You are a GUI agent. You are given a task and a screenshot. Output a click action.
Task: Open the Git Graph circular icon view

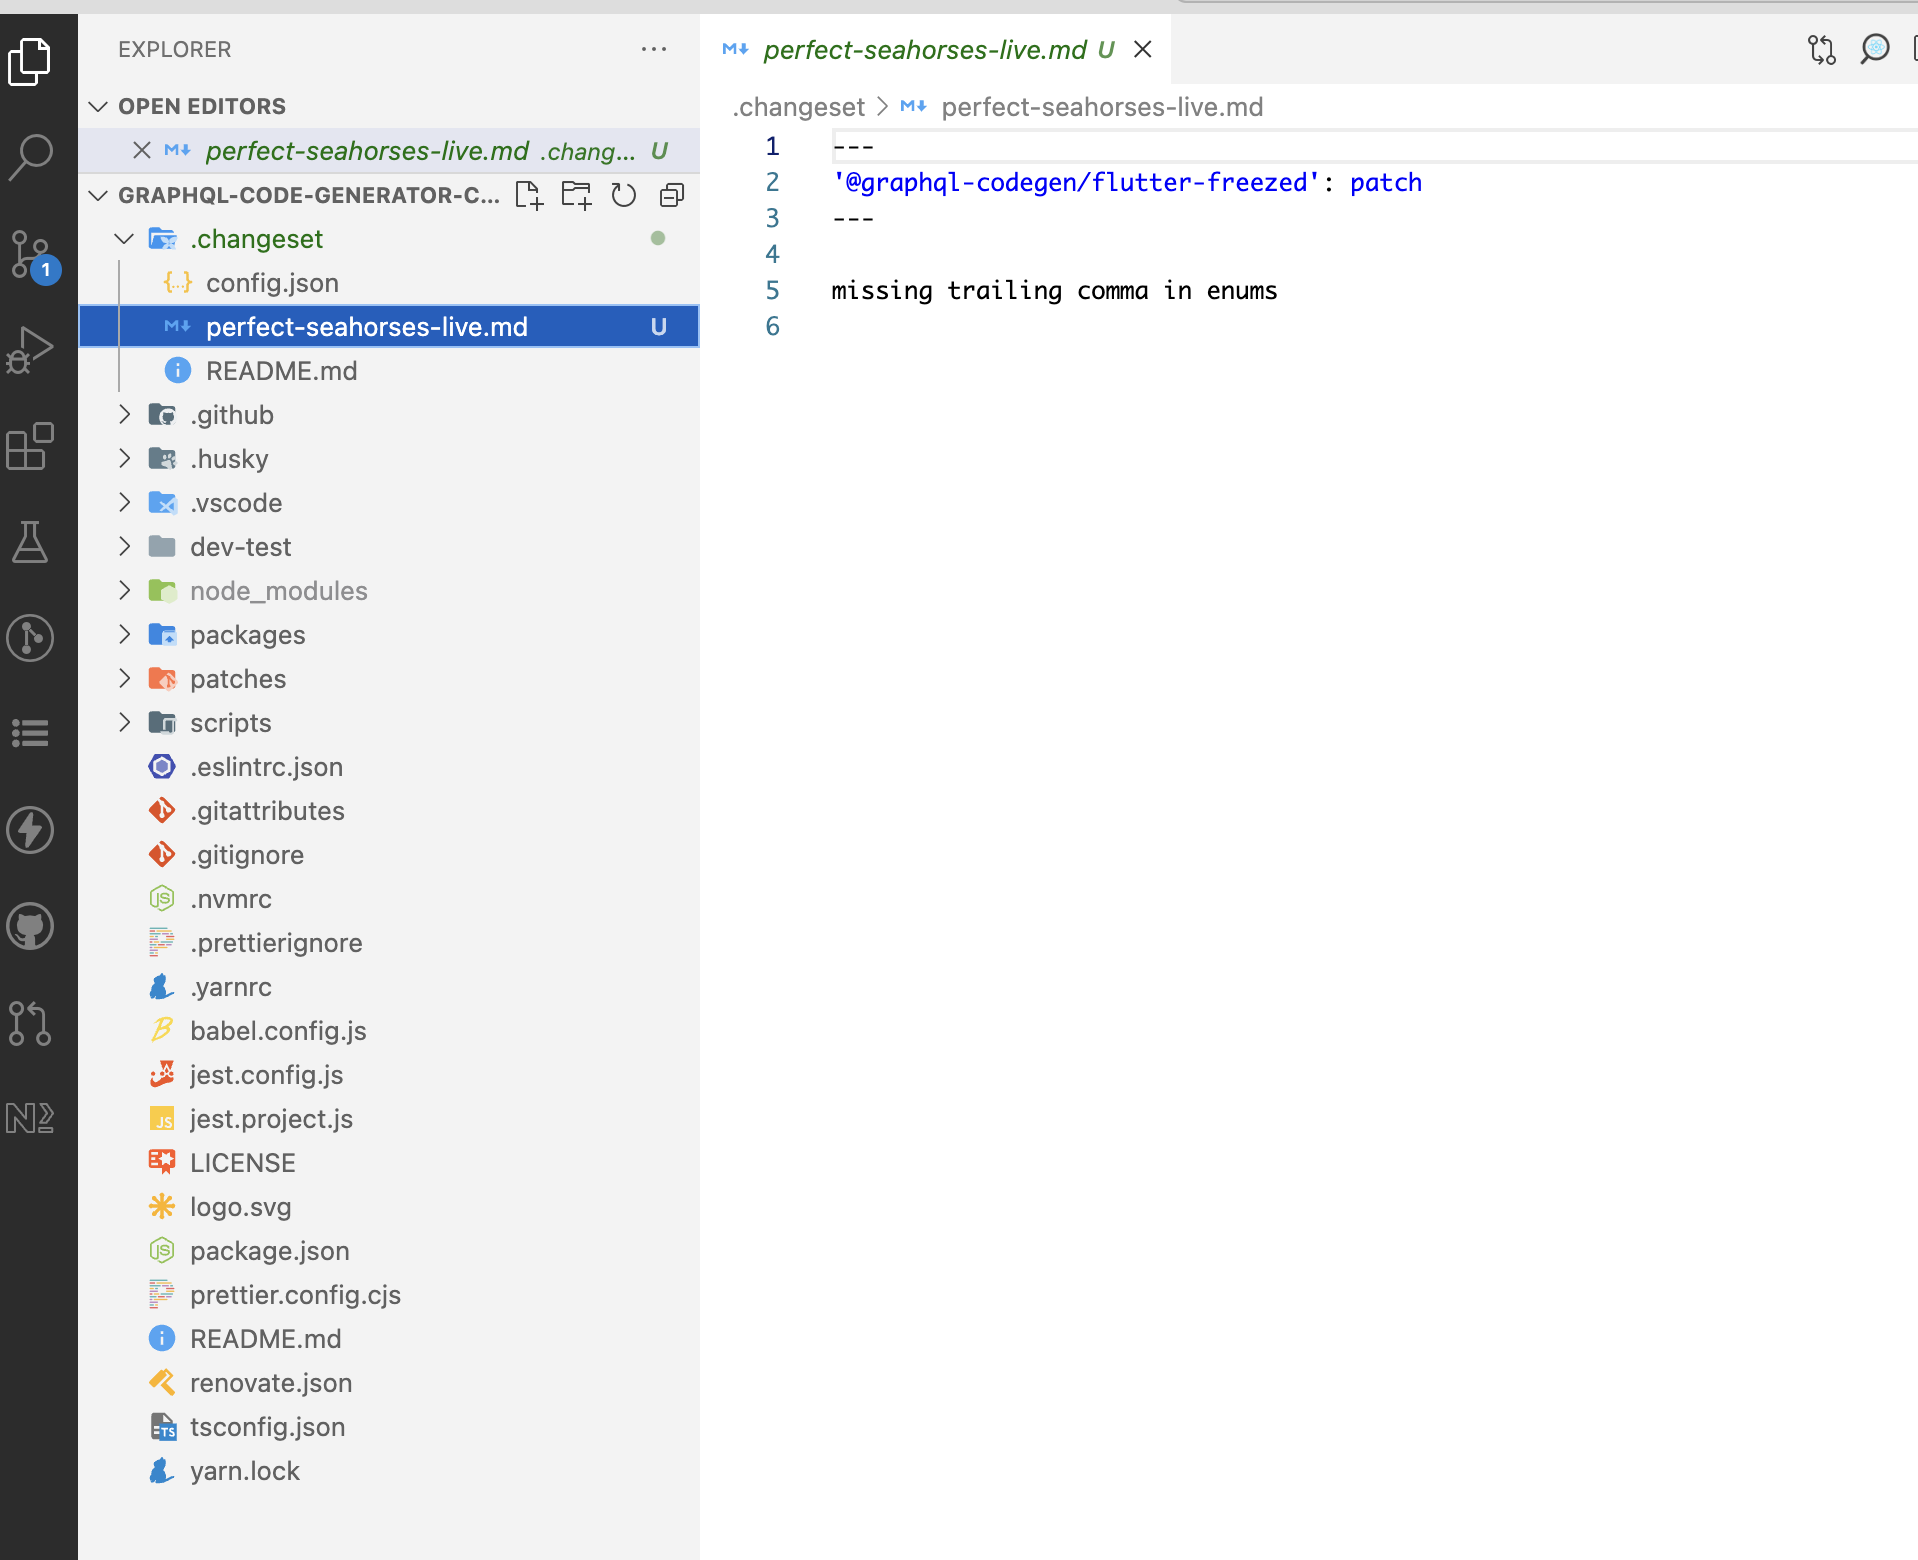point(30,638)
